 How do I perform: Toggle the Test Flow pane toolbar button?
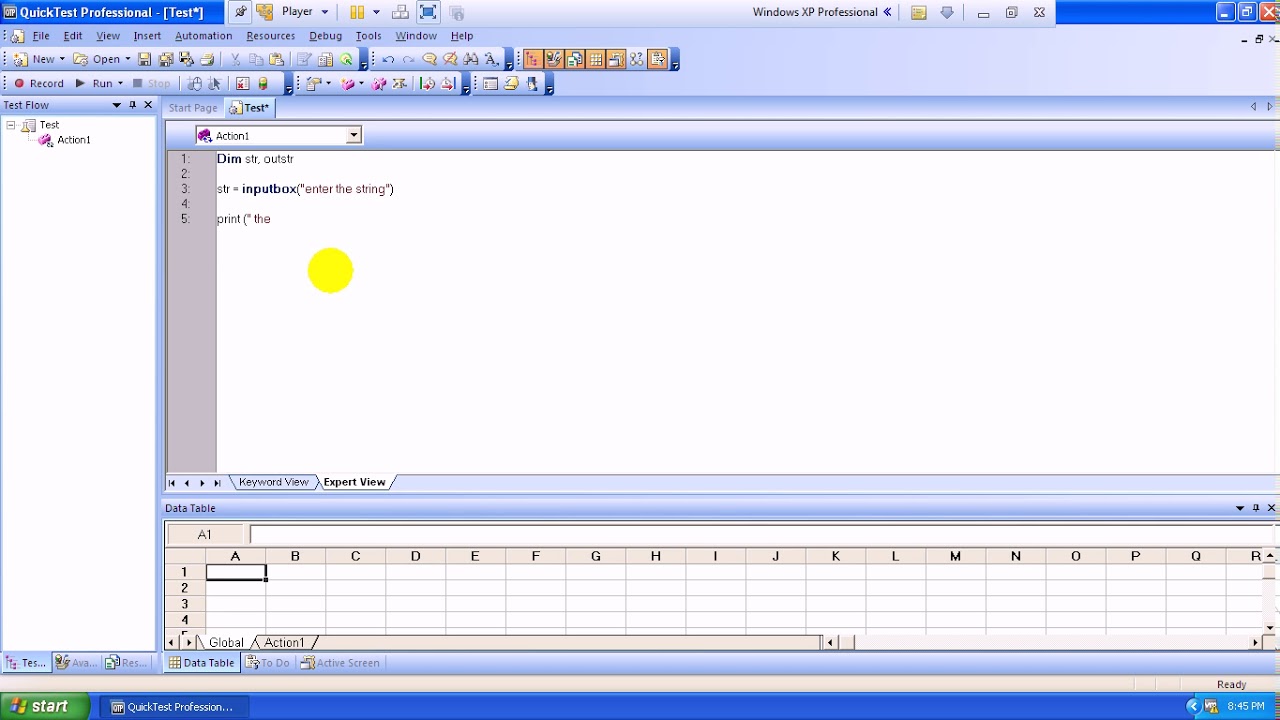[532, 60]
